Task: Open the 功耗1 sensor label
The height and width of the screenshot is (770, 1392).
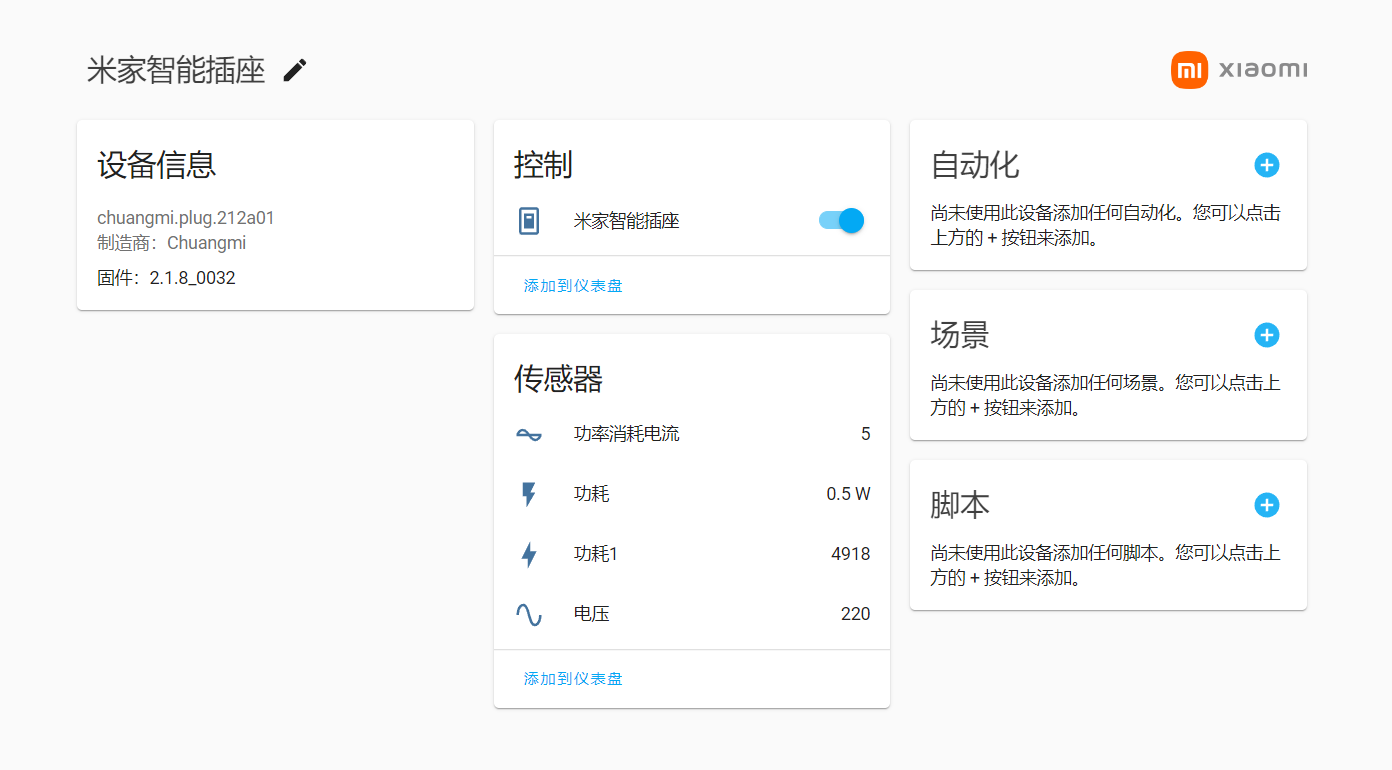Action: coord(596,554)
